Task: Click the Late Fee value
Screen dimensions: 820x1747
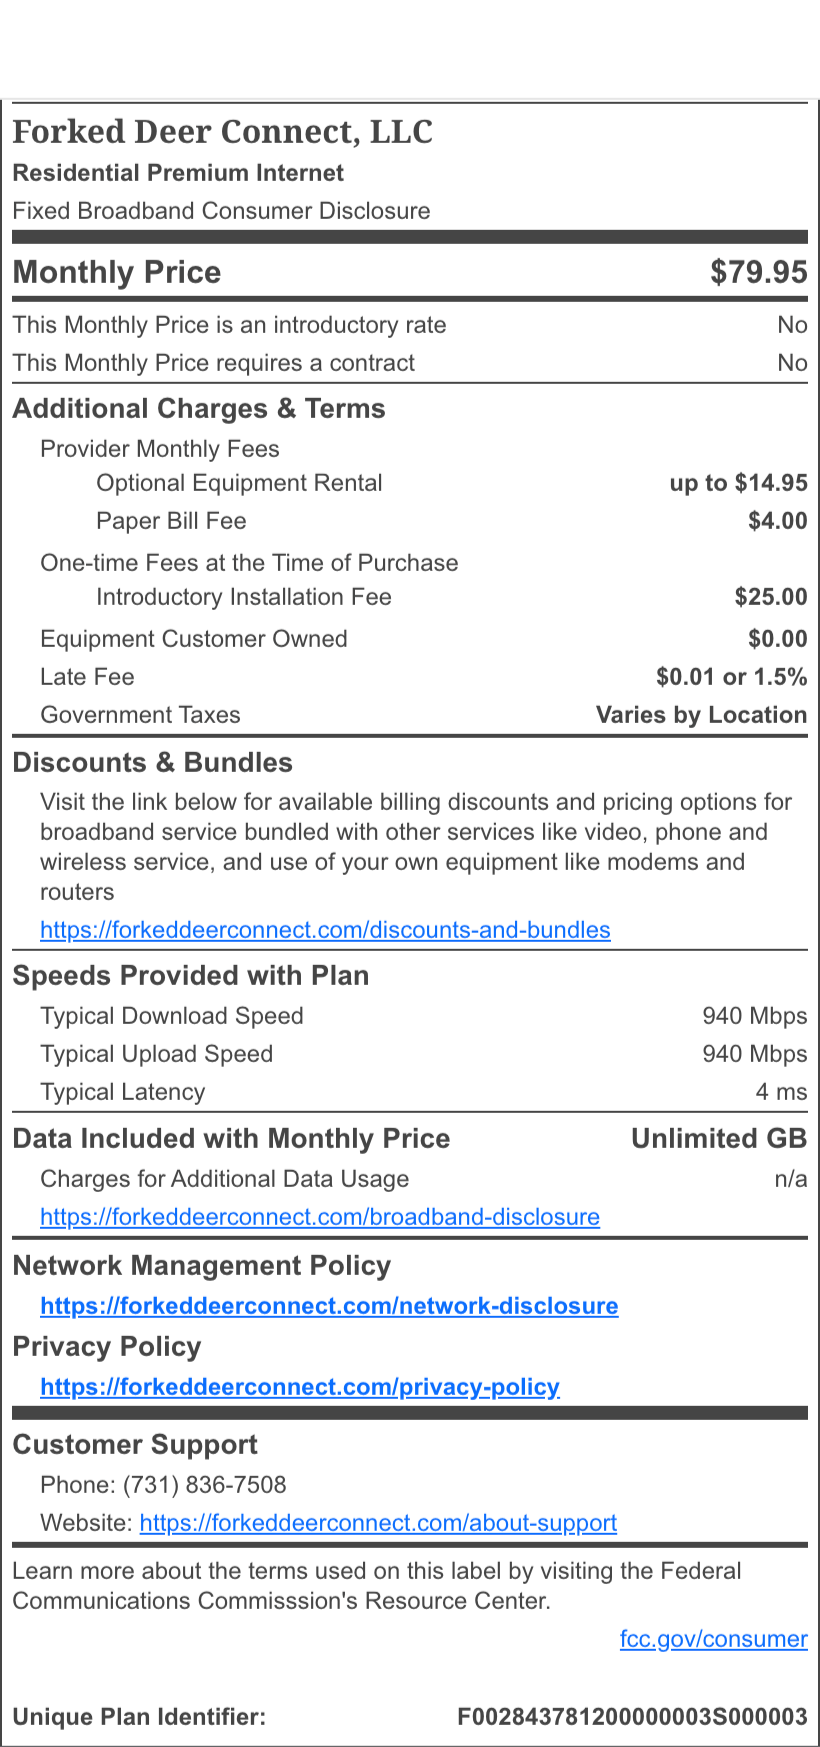Action: pos(731,677)
